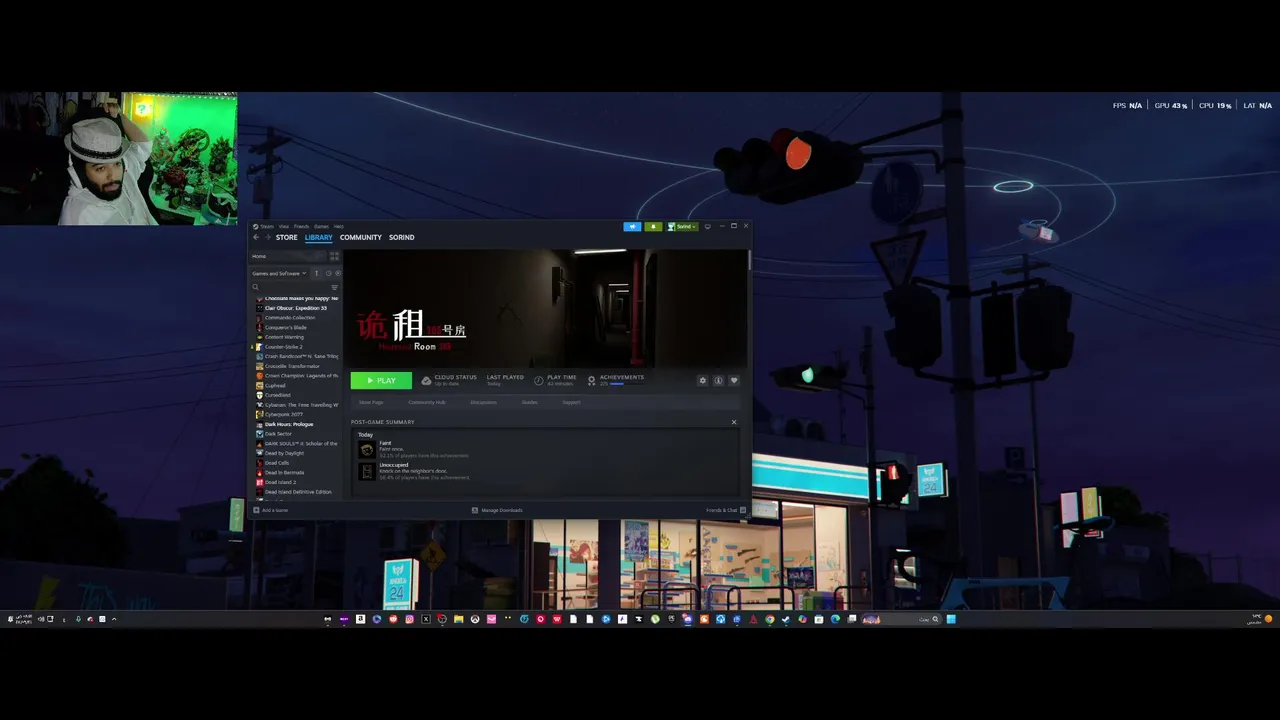The width and height of the screenshot is (1280, 720).
Task: Open game settings gear icon
Action: pyautogui.click(x=703, y=381)
